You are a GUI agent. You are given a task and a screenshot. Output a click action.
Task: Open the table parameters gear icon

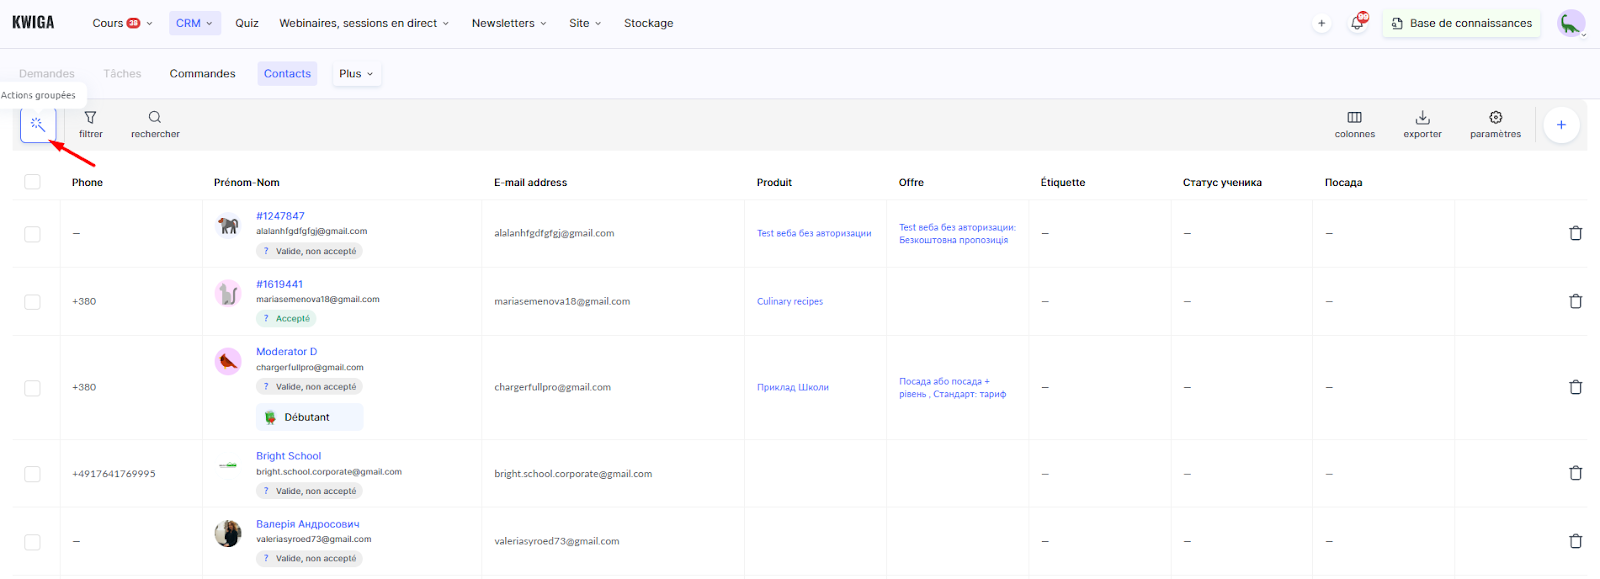tap(1495, 118)
